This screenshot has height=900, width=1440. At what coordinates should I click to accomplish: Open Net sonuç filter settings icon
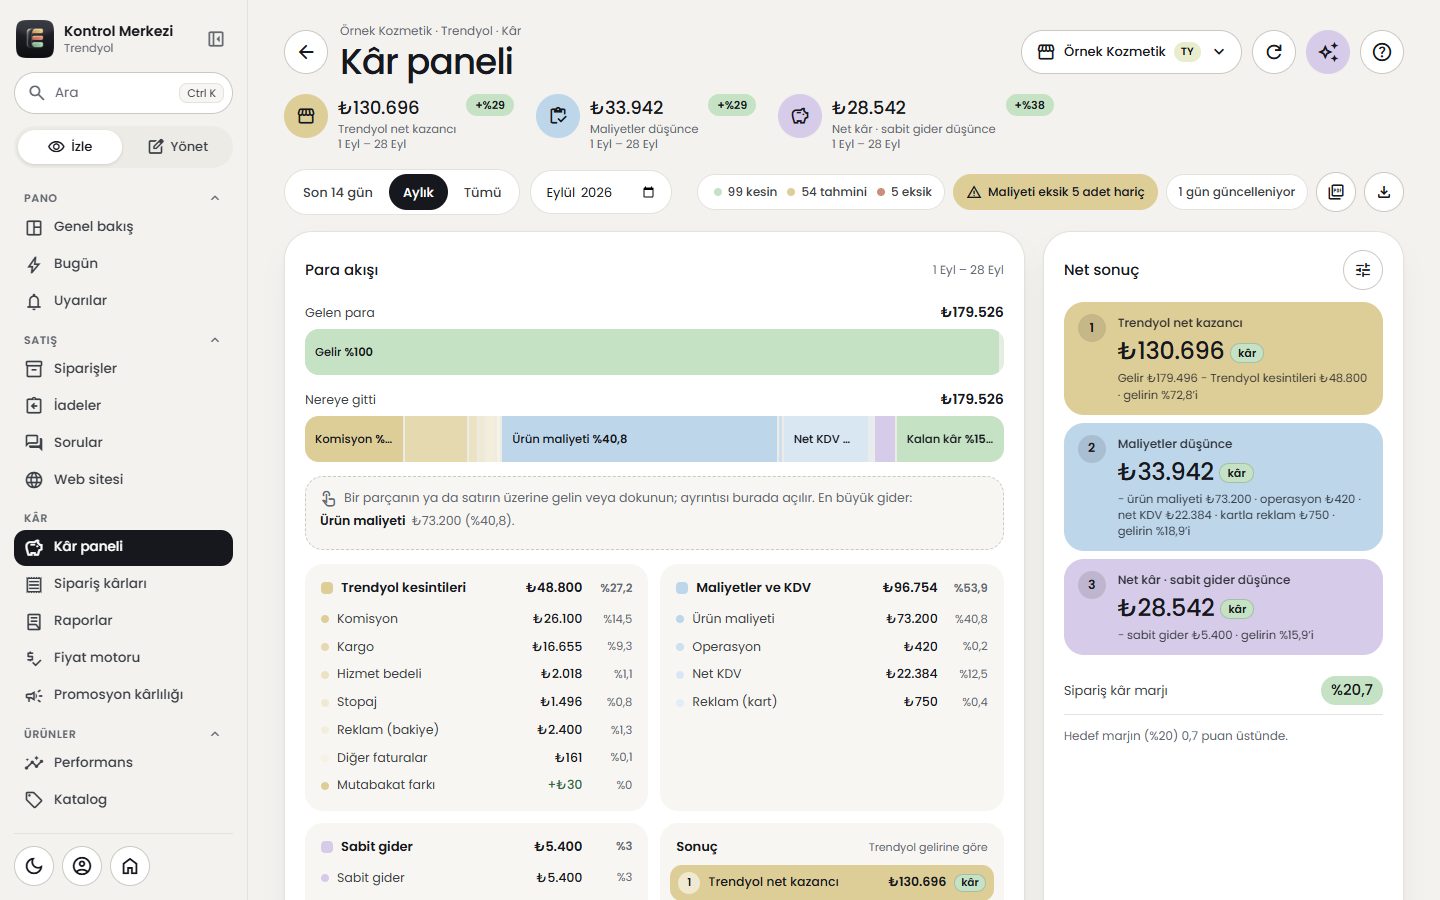(1363, 270)
